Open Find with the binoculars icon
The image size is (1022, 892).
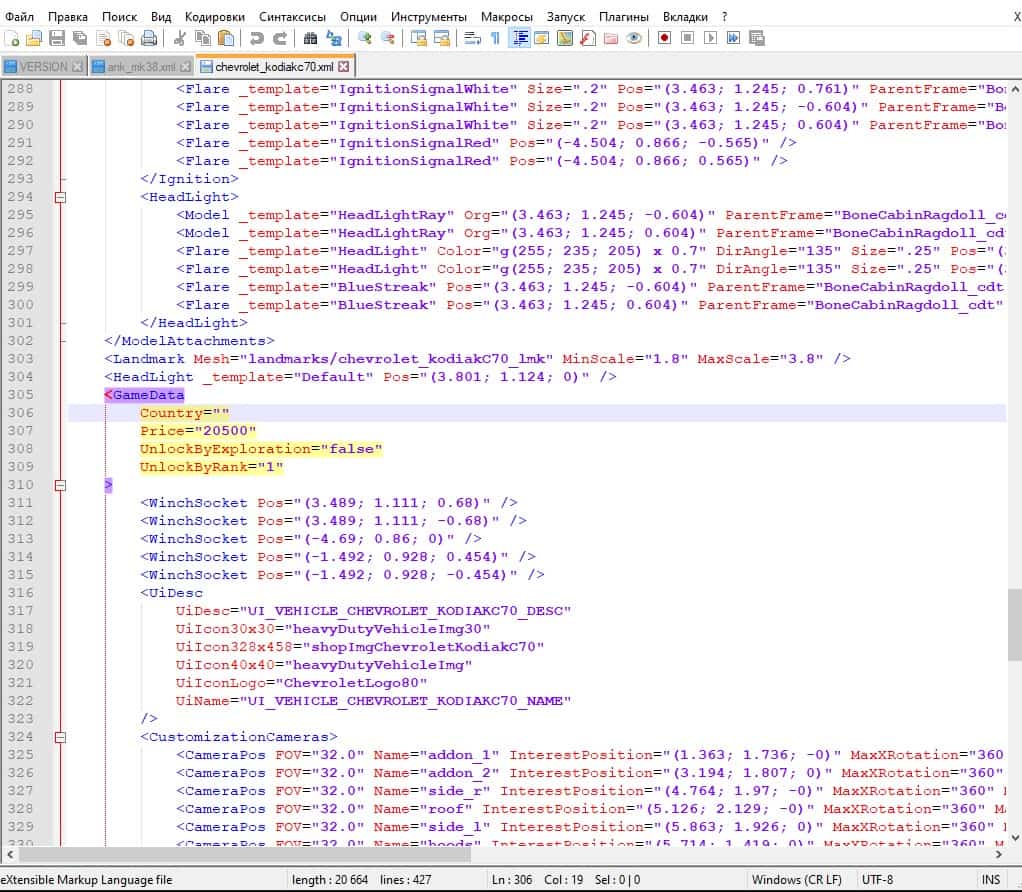[x=310, y=39]
